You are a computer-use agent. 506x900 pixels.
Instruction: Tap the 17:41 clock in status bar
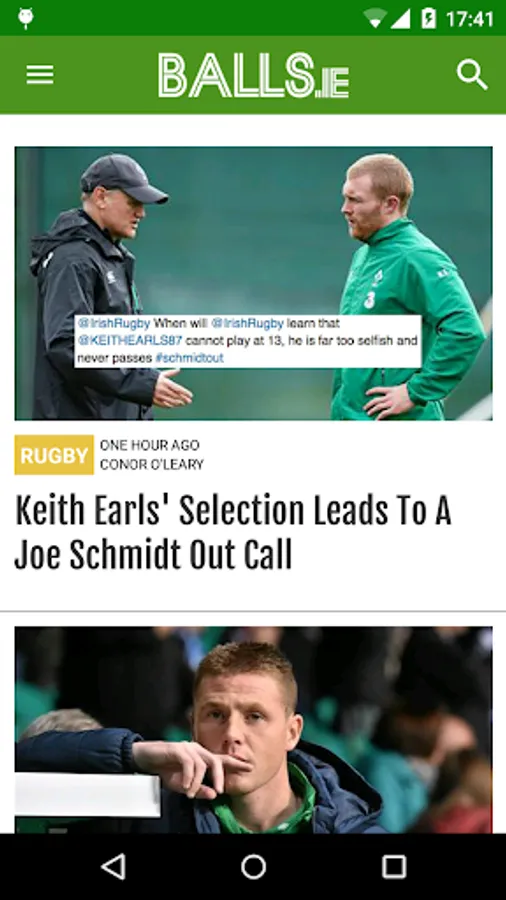pyautogui.click(x=469, y=19)
